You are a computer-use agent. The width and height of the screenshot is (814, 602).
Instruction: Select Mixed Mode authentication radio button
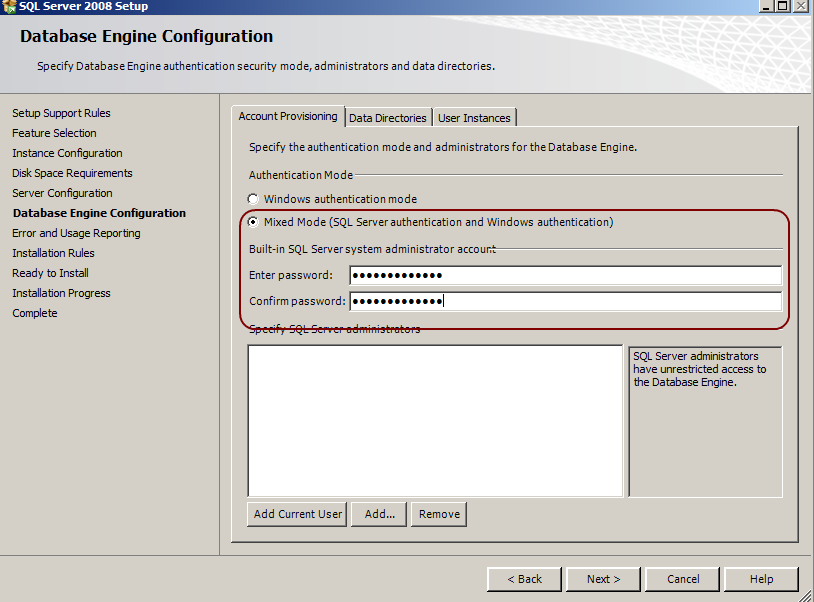pyautogui.click(x=253, y=222)
